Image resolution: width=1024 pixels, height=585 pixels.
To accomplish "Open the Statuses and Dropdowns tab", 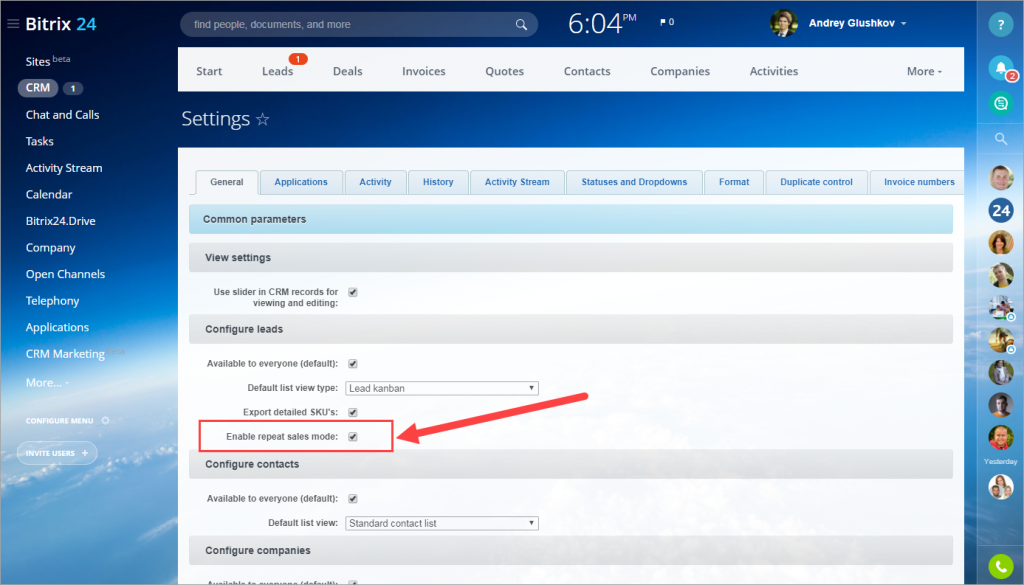I will pyautogui.click(x=634, y=182).
